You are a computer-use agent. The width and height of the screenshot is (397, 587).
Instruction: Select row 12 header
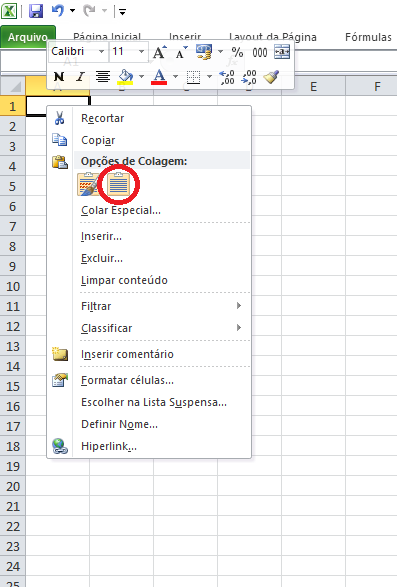coord(13,326)
